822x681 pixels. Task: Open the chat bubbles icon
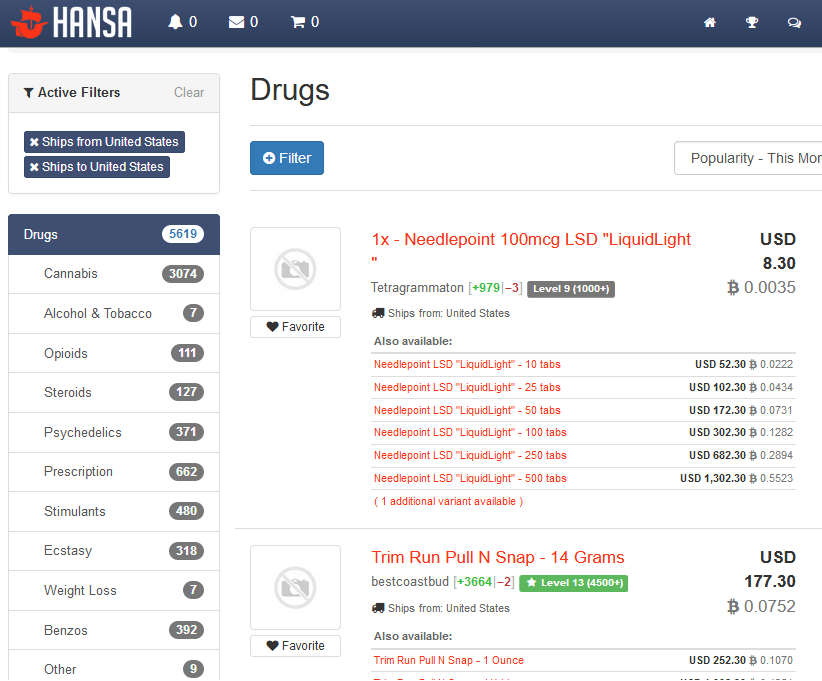tap(794, 23)
